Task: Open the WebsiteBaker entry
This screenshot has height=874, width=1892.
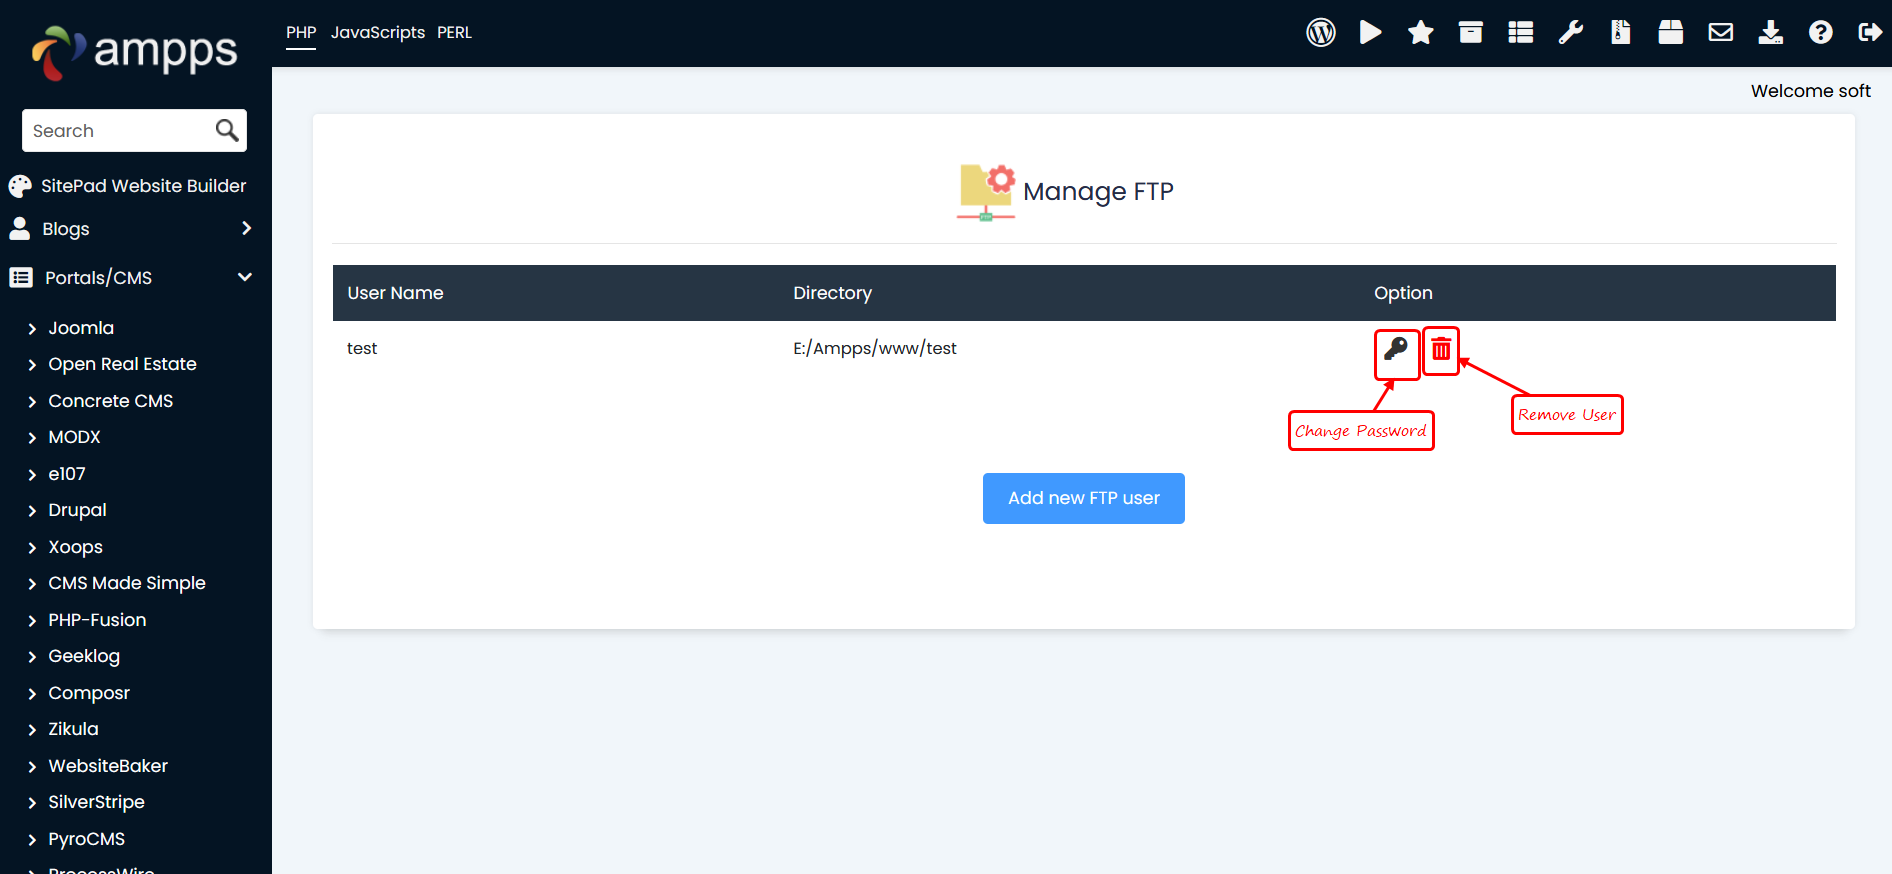Action: (108, 766)
